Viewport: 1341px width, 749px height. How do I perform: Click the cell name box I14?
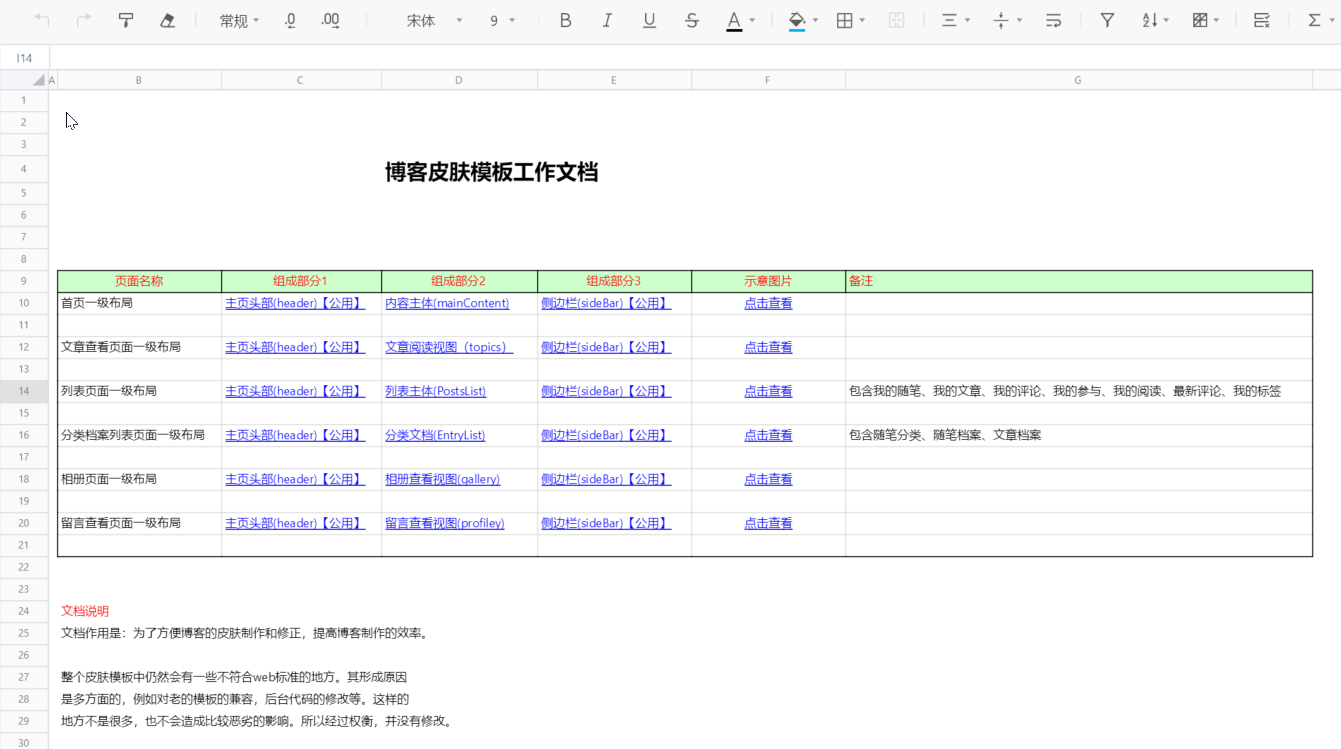click(x=24, y=58)
